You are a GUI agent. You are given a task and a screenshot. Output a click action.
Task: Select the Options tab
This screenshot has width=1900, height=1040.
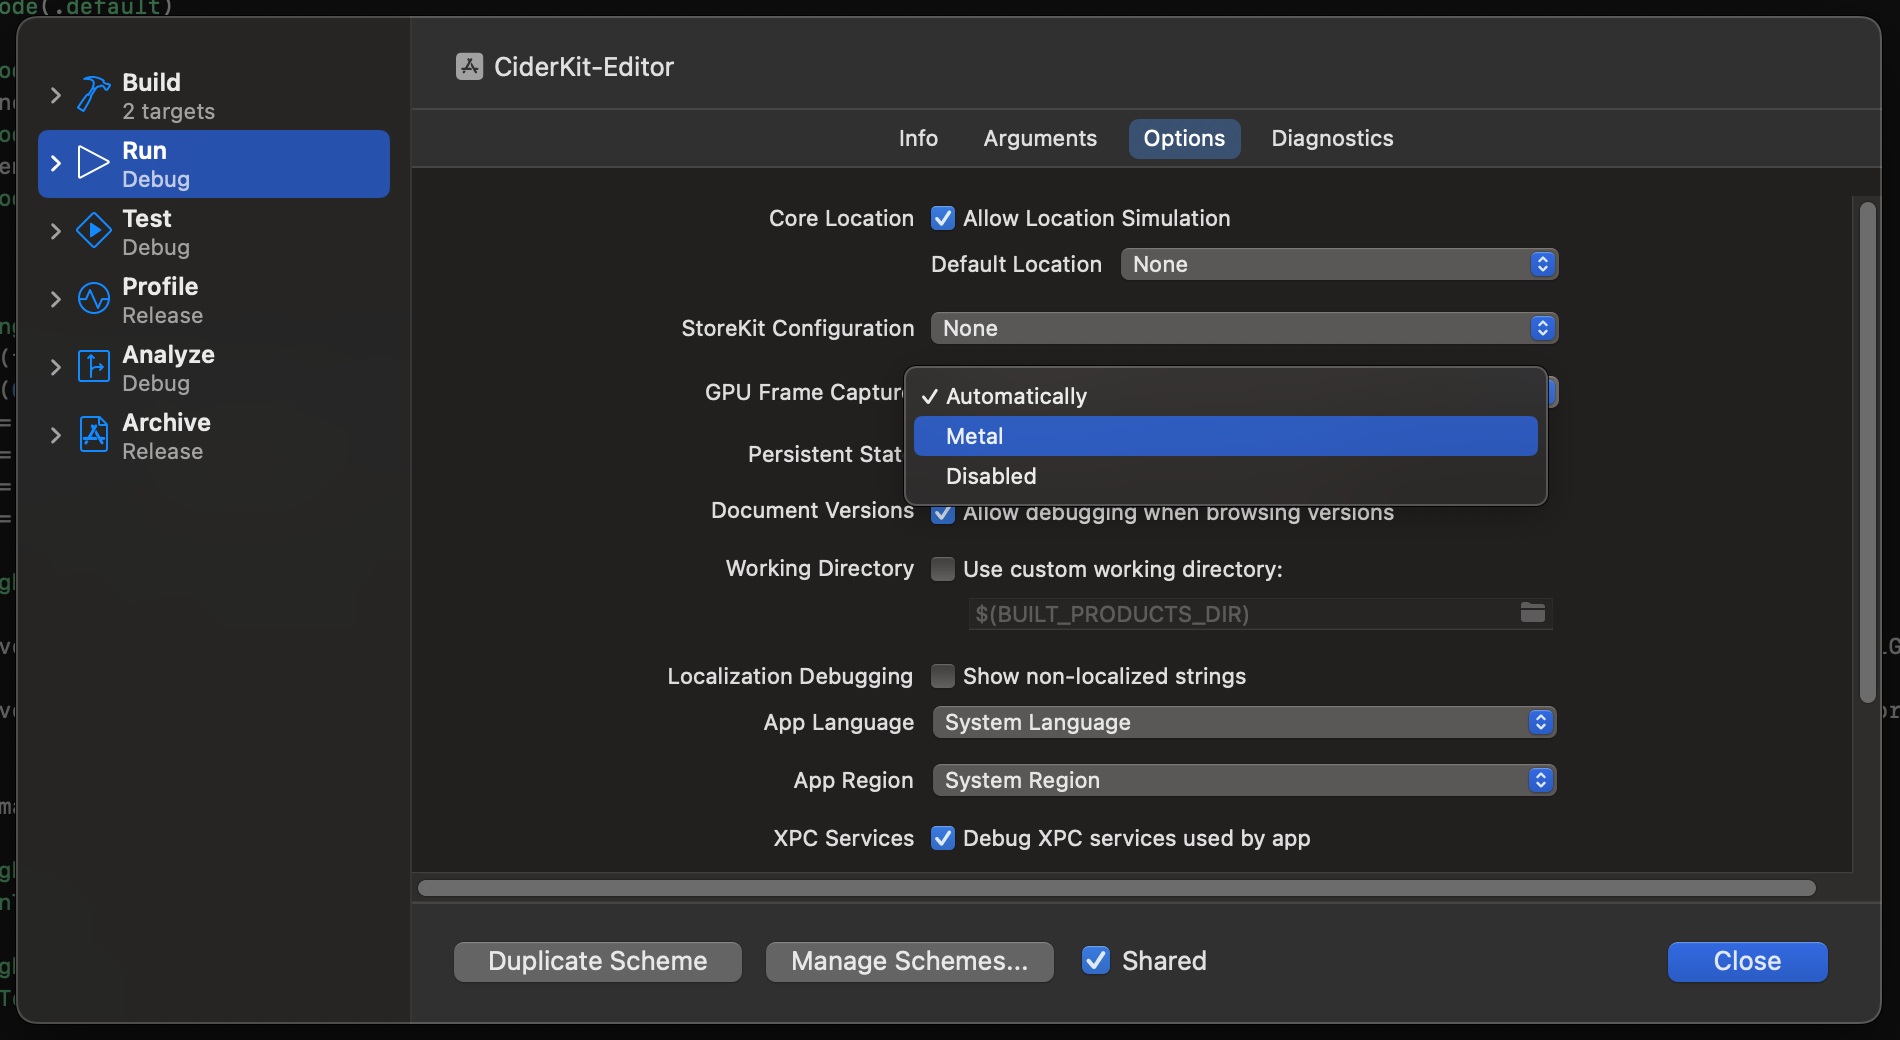click(1184, 138)
